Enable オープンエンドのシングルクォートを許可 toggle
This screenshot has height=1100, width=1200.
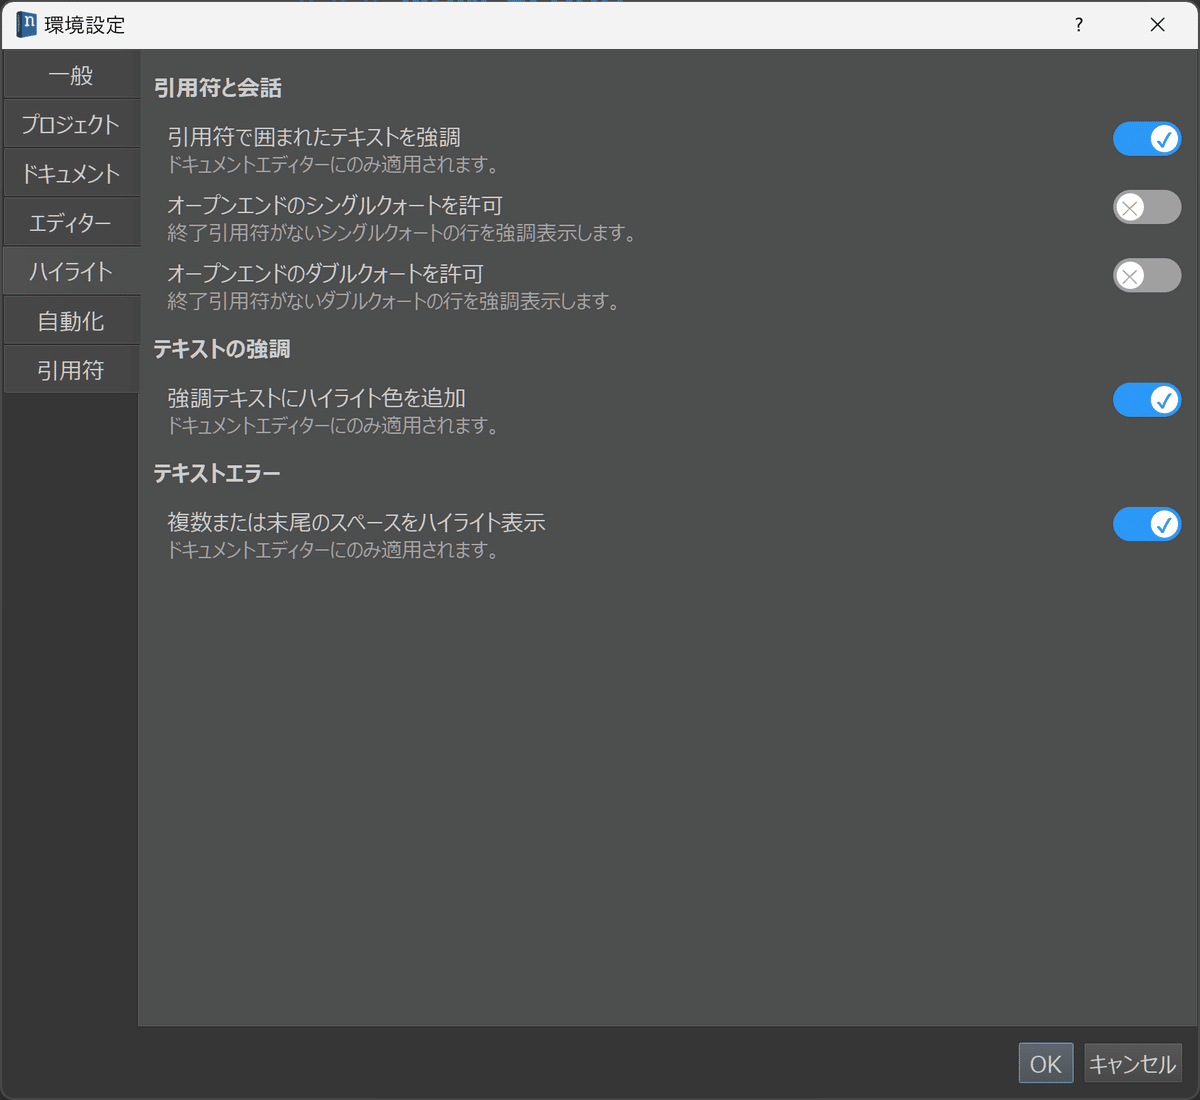(1147, 207)
